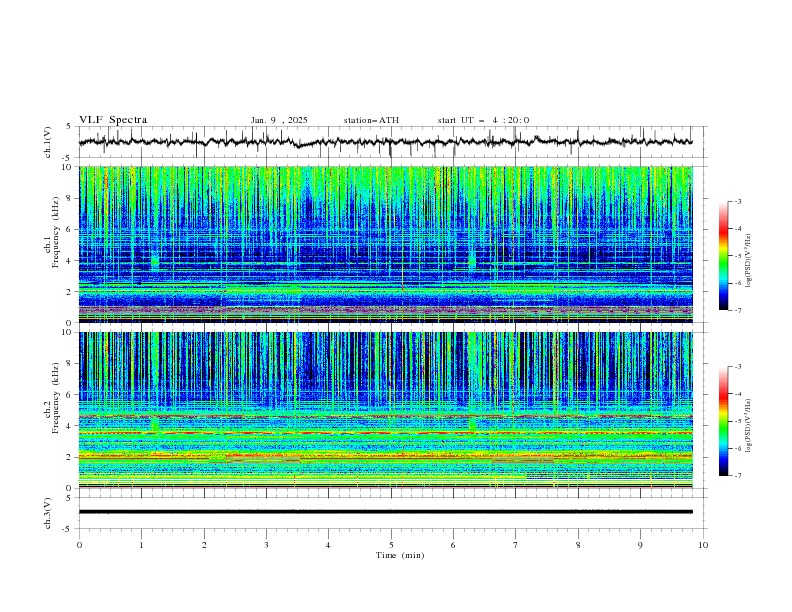
Task: Click the "-7" tick on ch.1 colorbar
Action: pyautogui.click(x=737, y=311)
